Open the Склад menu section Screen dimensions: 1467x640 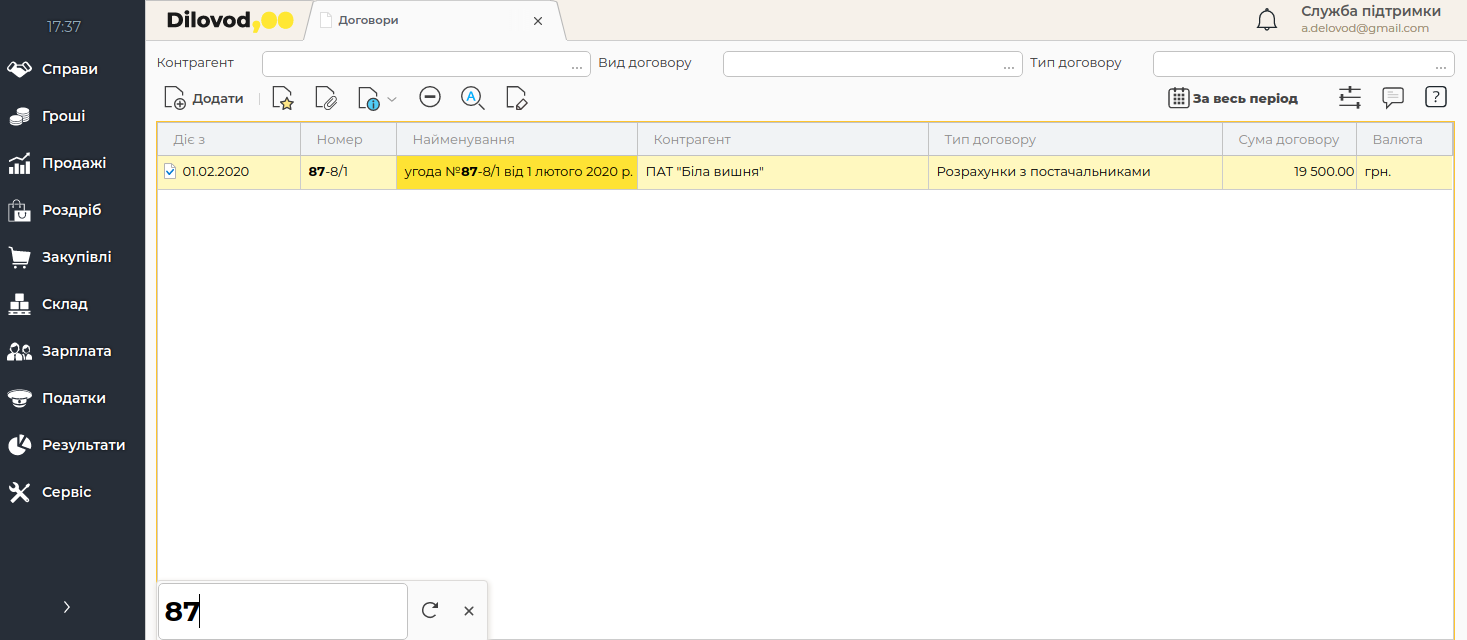pyautogui.click(x=64, y=304)
